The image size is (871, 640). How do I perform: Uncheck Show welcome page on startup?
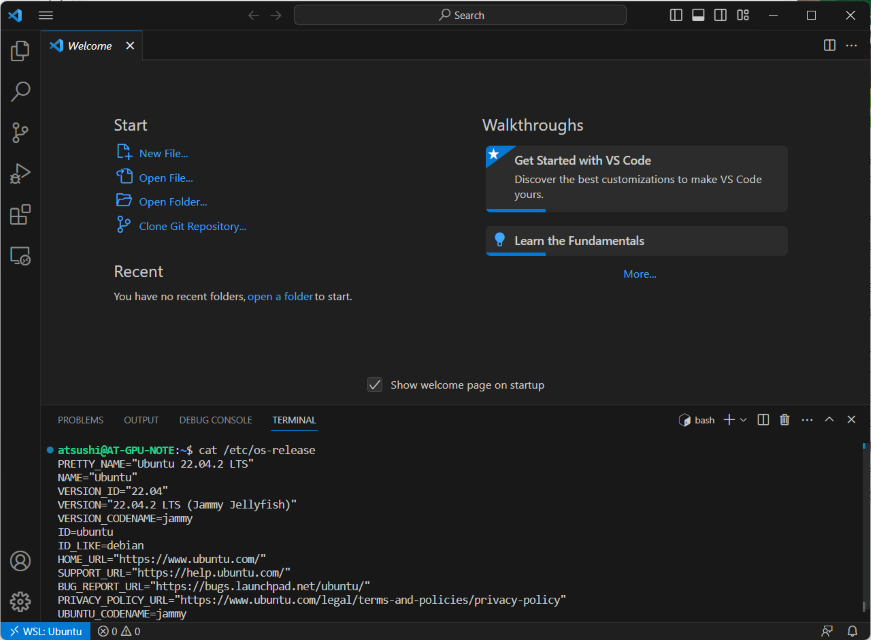[x=375, y=385]
